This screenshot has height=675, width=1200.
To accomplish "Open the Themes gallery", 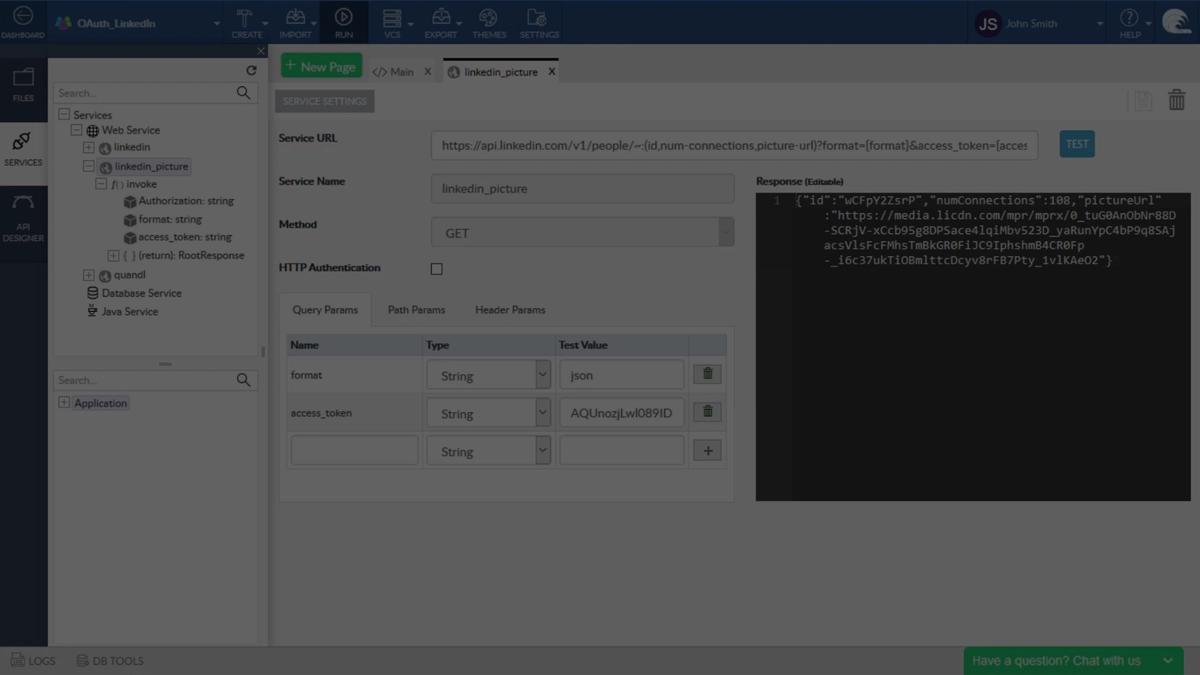I will click(x=489, y=18).
